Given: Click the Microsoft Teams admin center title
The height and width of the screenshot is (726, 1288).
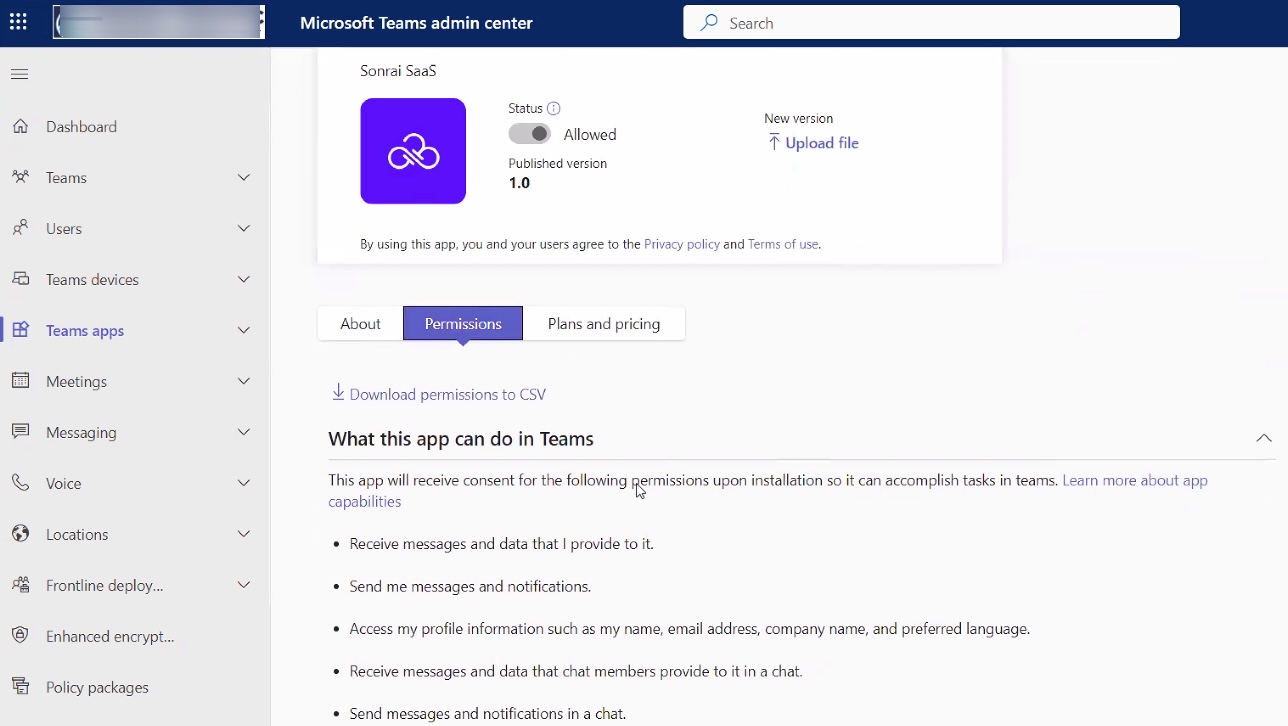Looking at the screenshot, I should (416, 23).
